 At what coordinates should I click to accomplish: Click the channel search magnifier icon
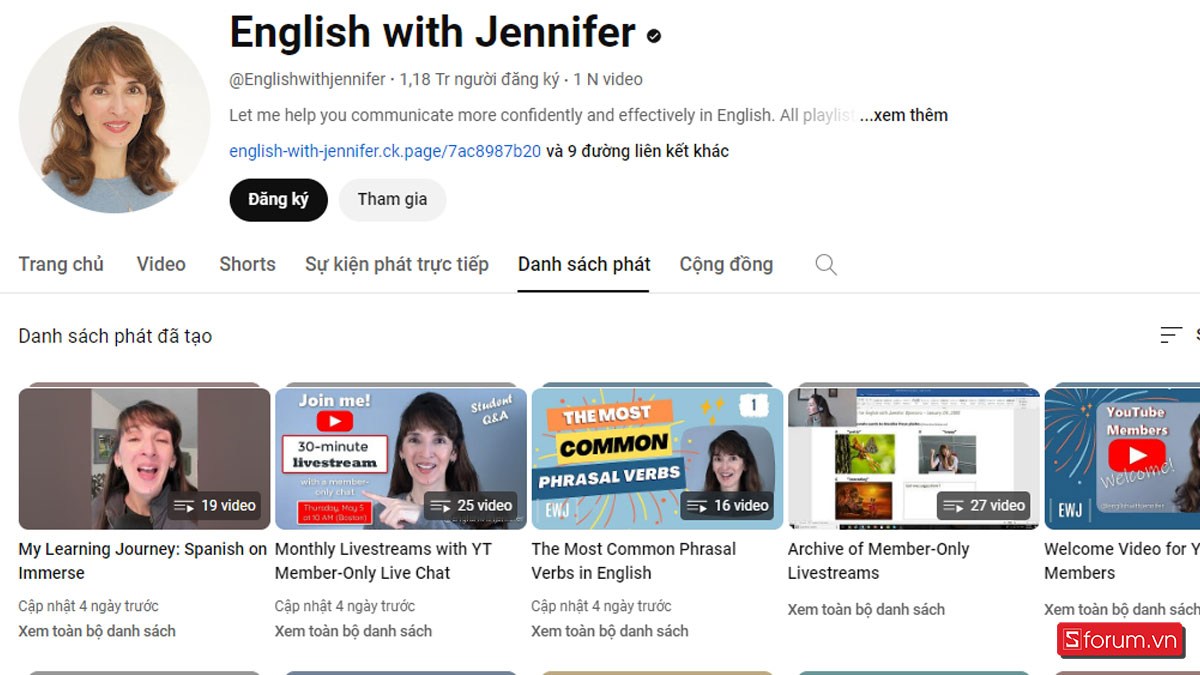(826, 265)
